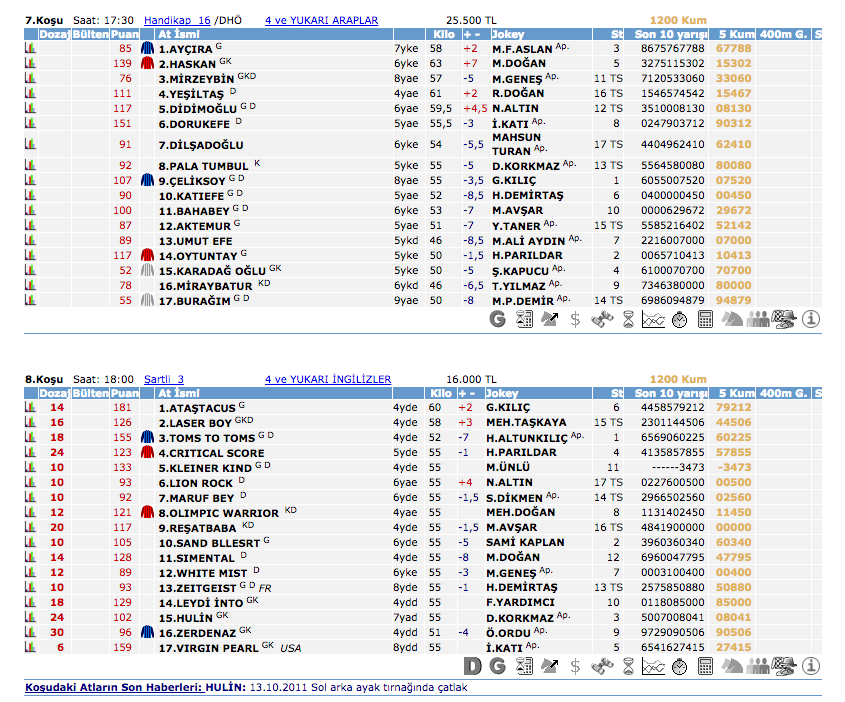Open the Handikap 16 link
The image size is (845, 702).
177,20
